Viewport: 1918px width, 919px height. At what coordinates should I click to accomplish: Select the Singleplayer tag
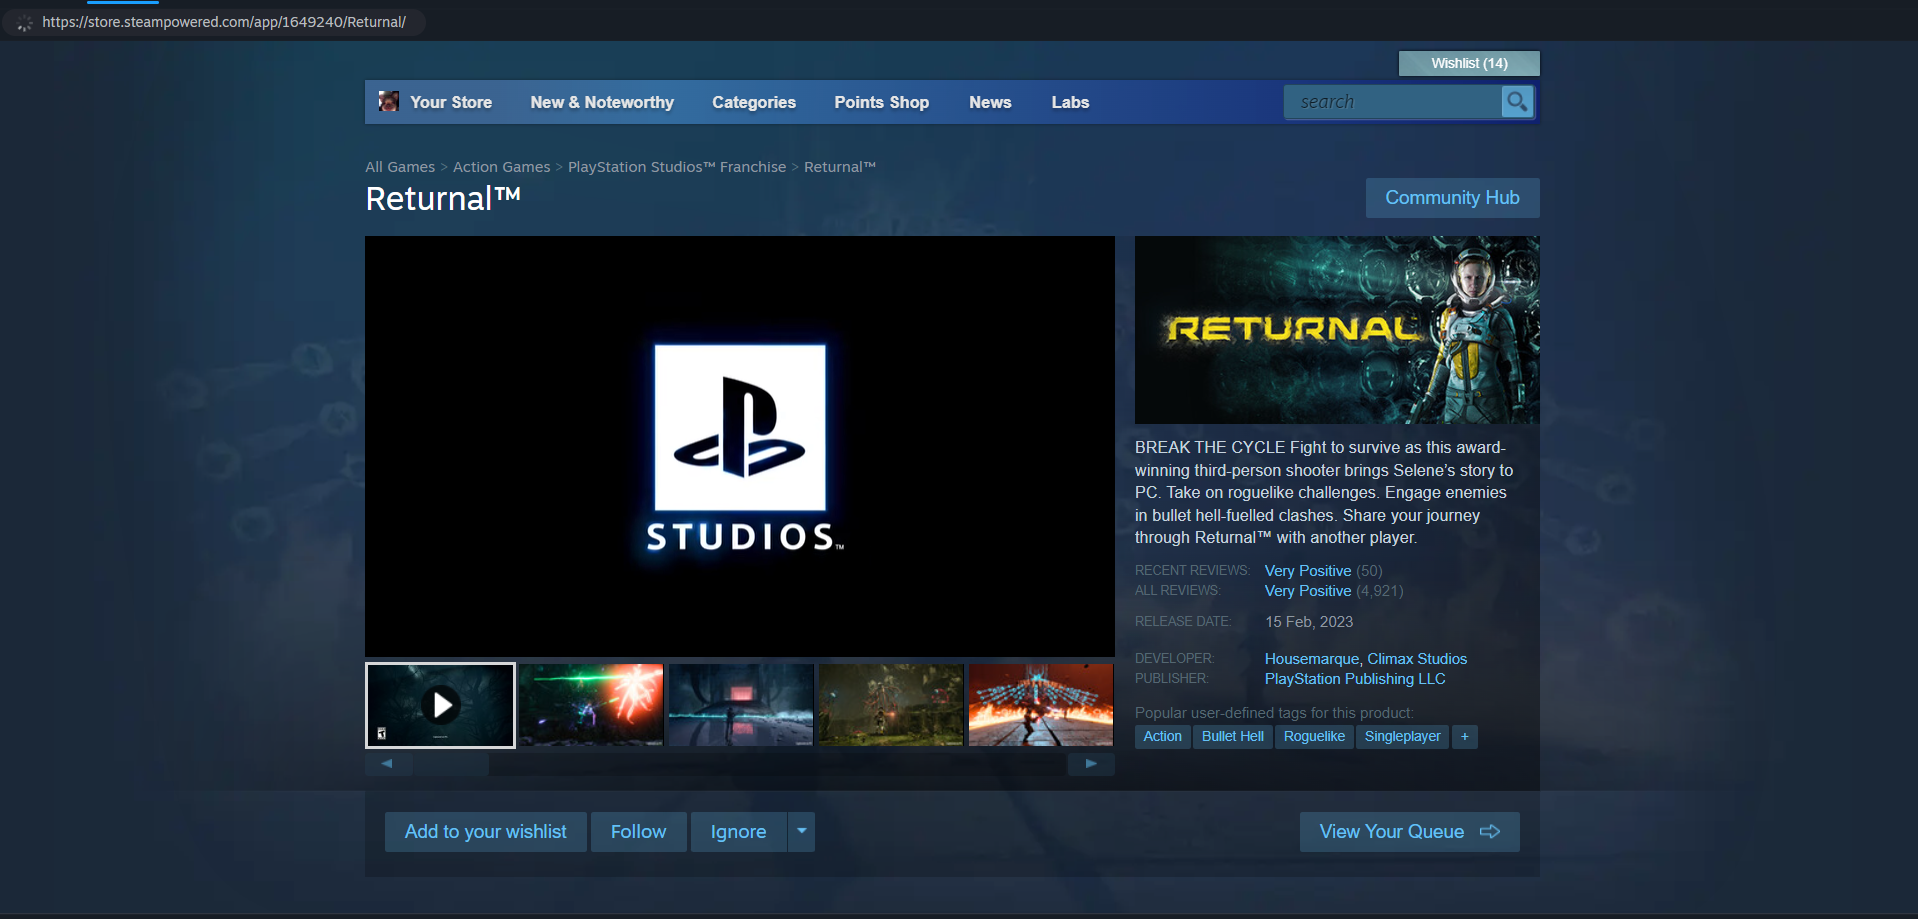click(x=1402, y=736)
